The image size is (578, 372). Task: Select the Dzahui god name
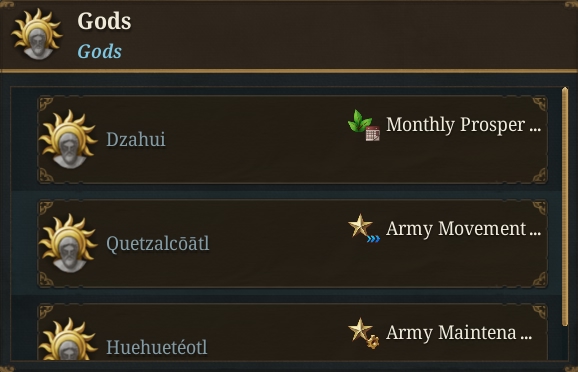pyautogui.click(x=136, y=139)
